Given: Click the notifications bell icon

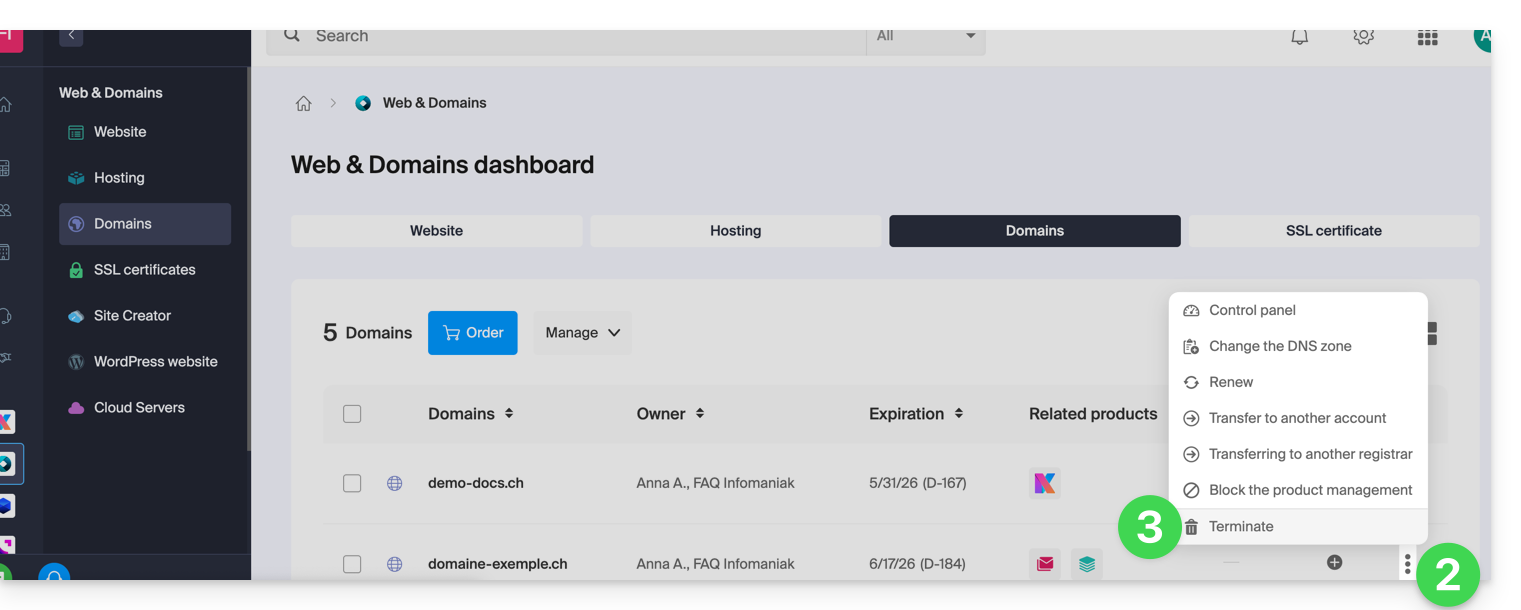Looking at the screenshot, I should pos(1299,37).
